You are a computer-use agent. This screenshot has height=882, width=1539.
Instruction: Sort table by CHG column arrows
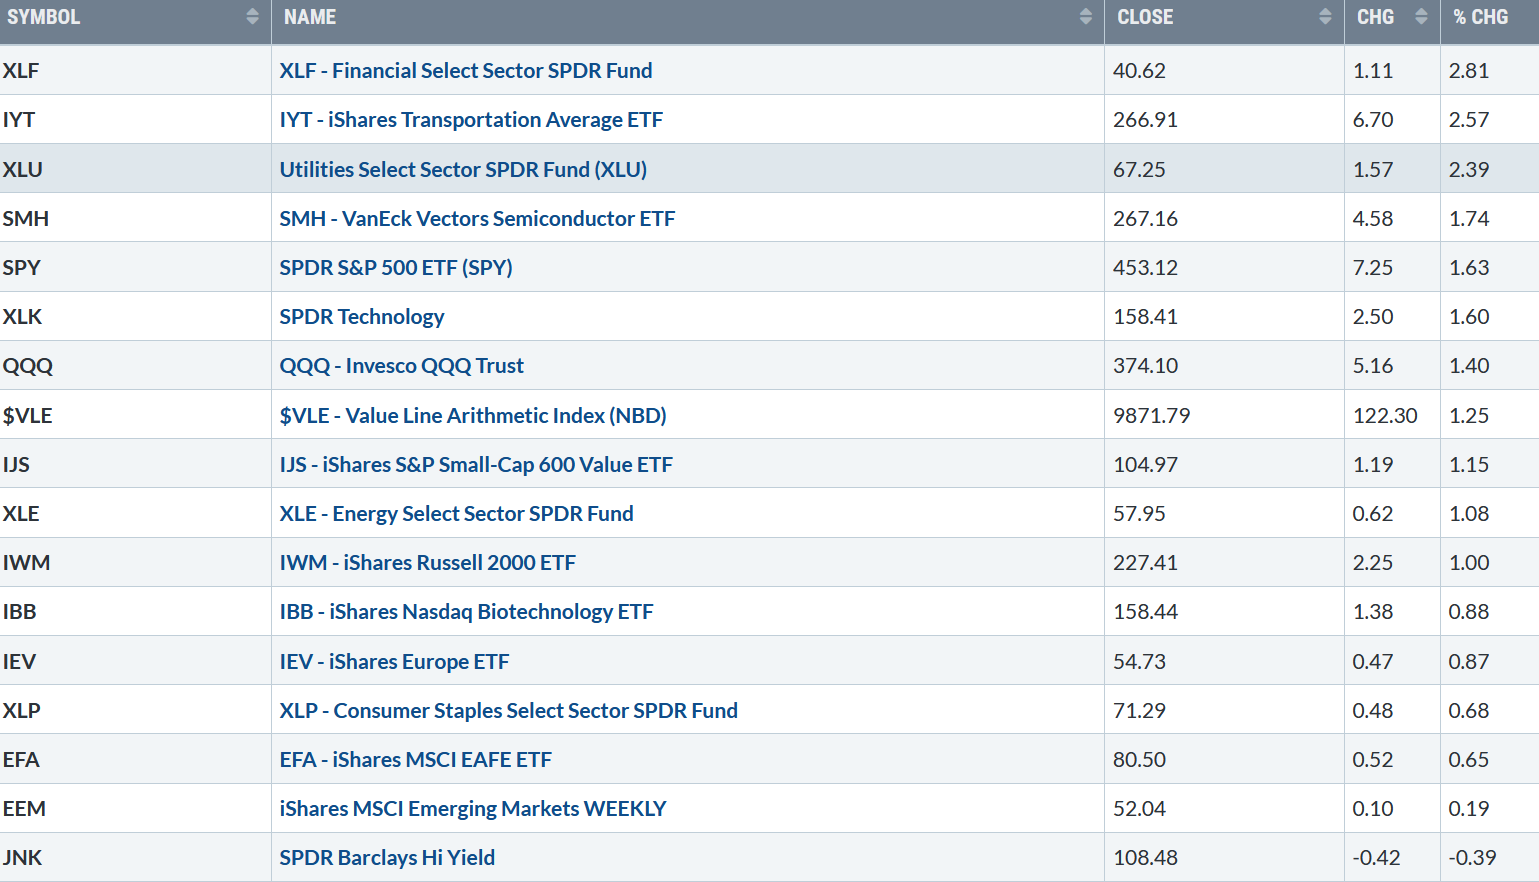coord(1421,17)
